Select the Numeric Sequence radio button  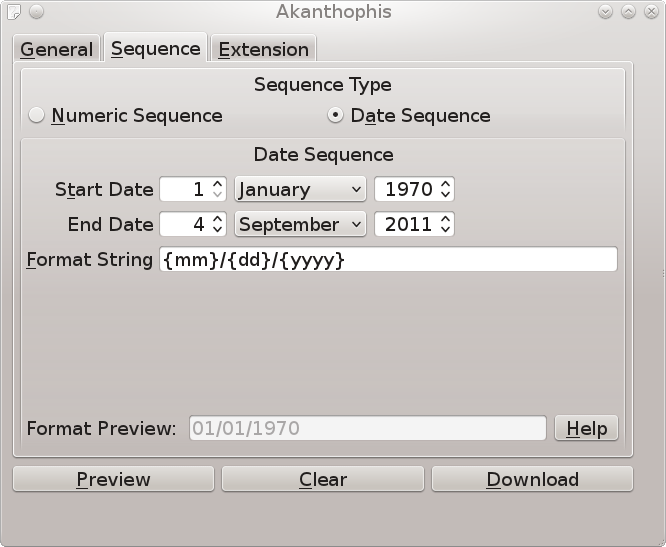click(37, 115)
